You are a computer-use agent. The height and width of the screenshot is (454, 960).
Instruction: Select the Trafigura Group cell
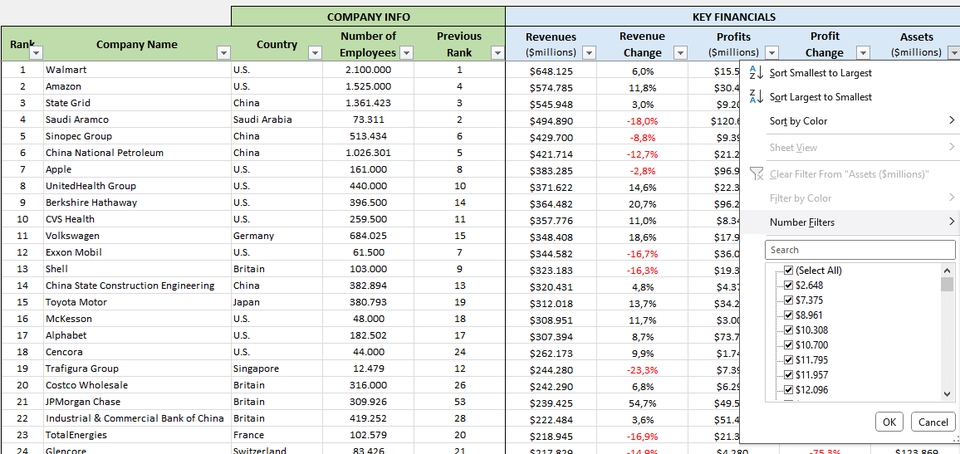[137, 368]
